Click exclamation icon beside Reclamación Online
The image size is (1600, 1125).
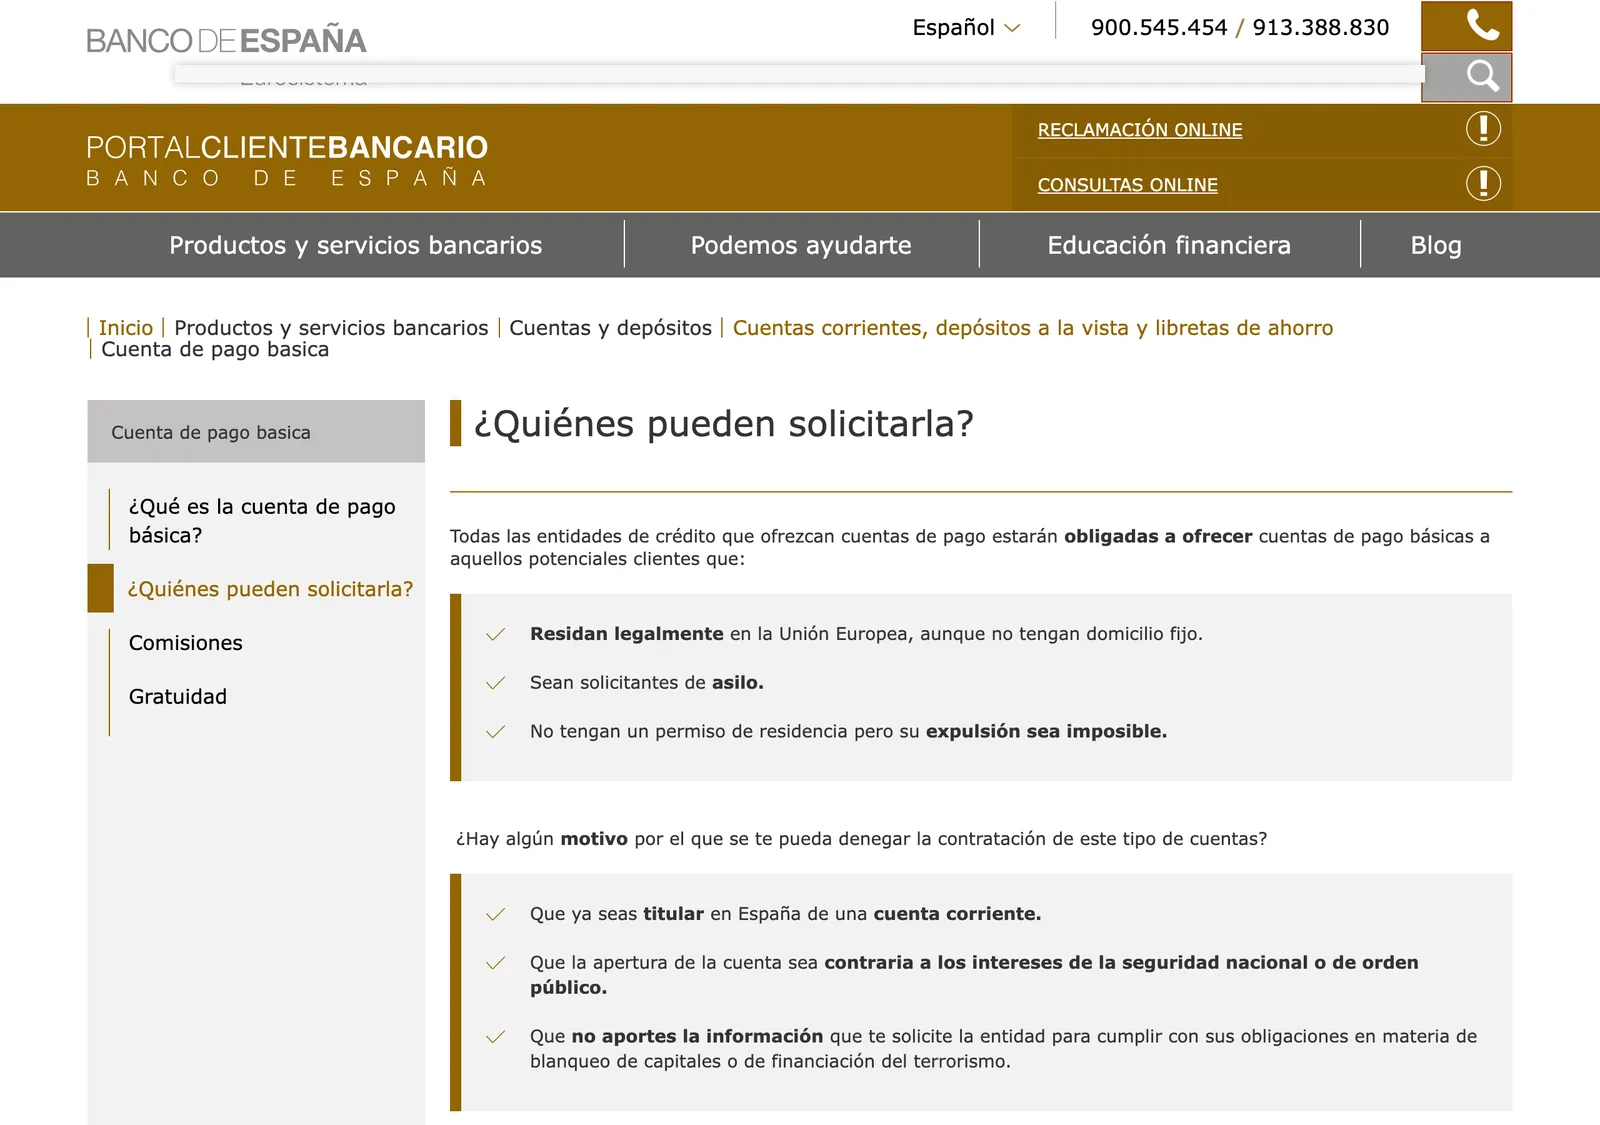pos(1483,129)
